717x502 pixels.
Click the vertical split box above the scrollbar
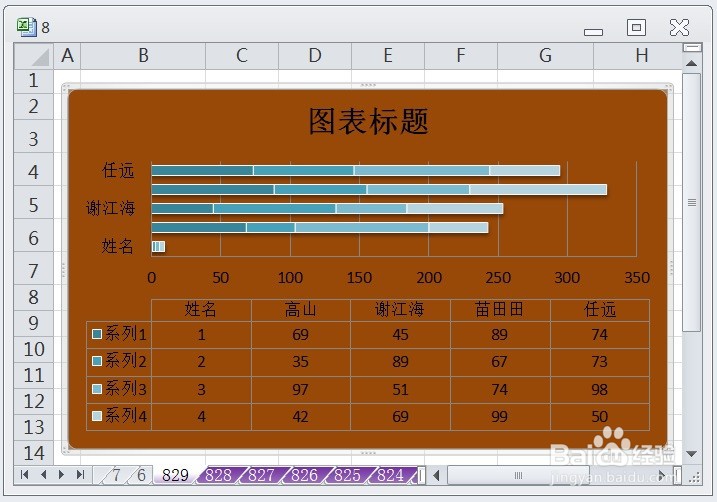(692, 48)
